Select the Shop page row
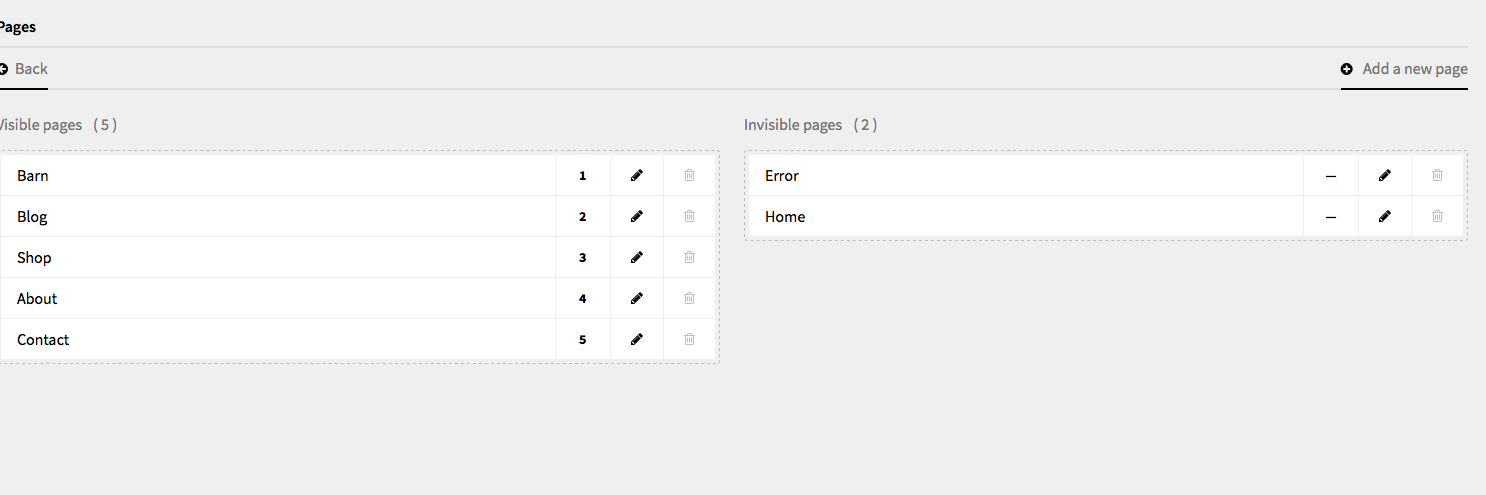This screenshot has width=1486, height=495. coord(34,257)
